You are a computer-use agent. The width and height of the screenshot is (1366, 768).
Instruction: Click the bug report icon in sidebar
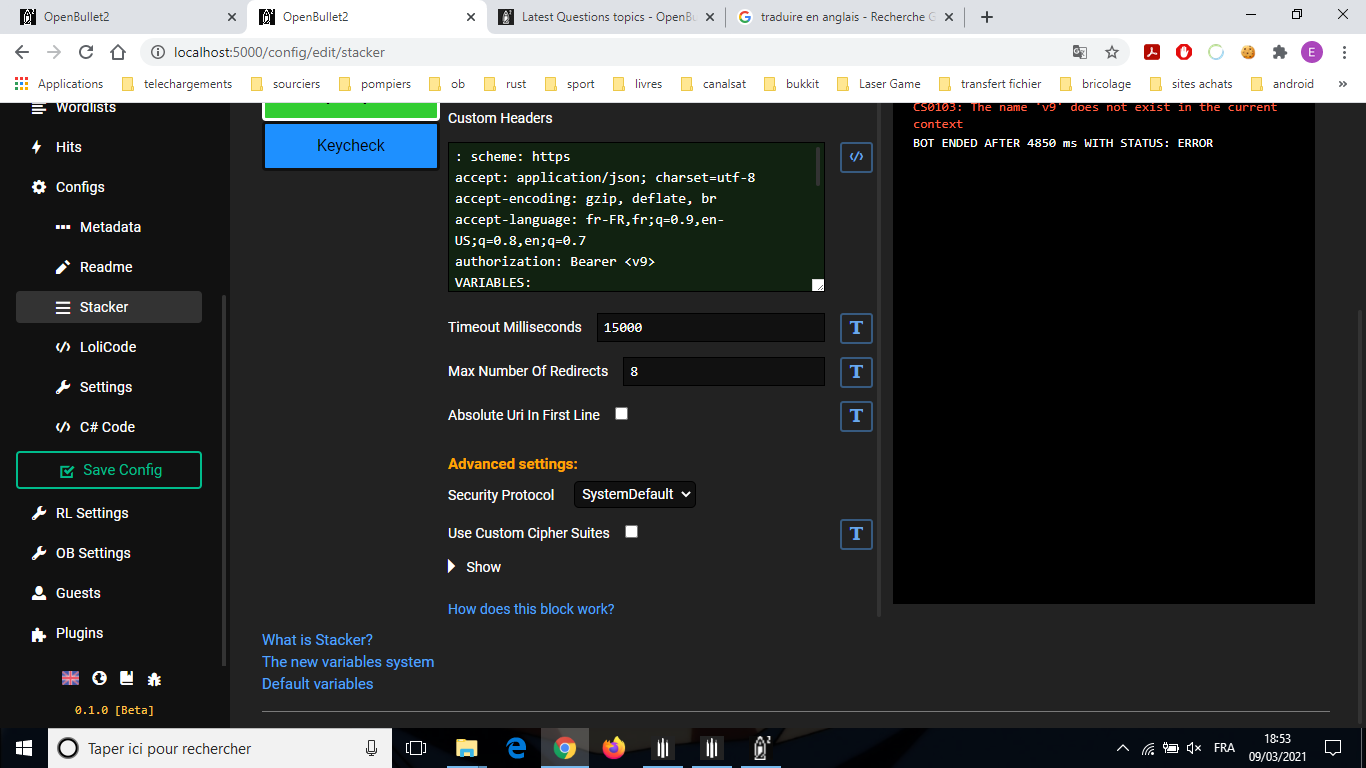click(154, 678)
